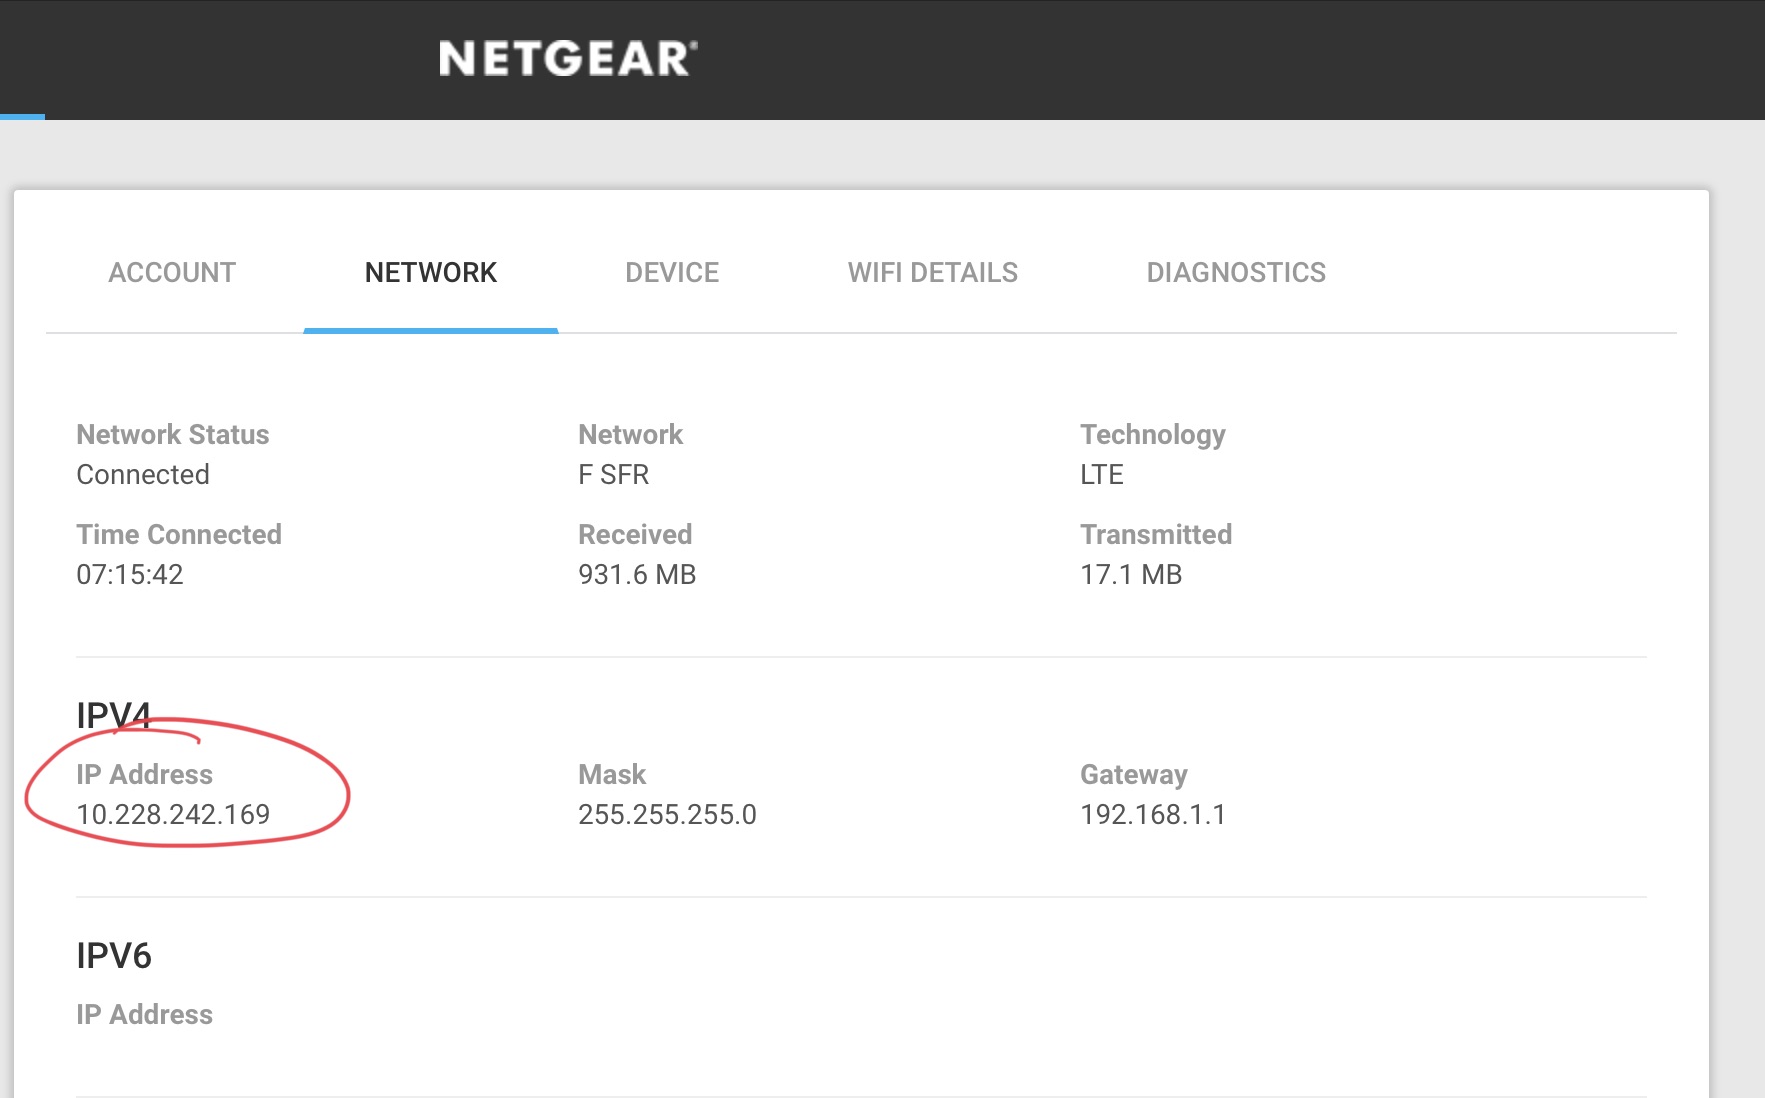Click the F SFR network name
The image size is (1765, 1098).
coord(614,474)
